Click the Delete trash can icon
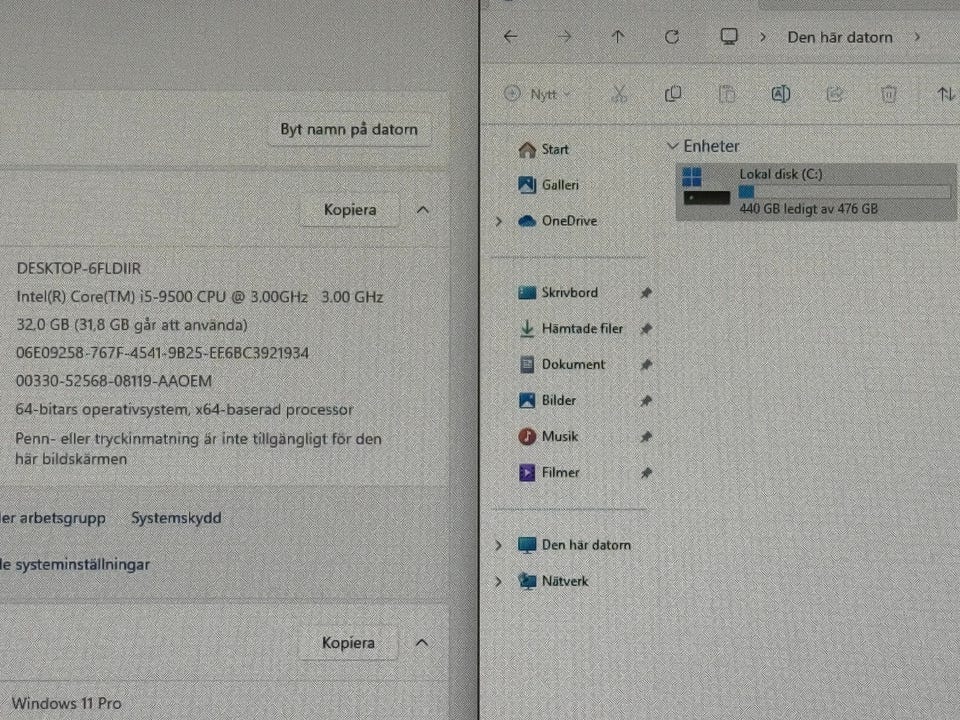This screenshot has height=720, width=960. click(888, 94)
